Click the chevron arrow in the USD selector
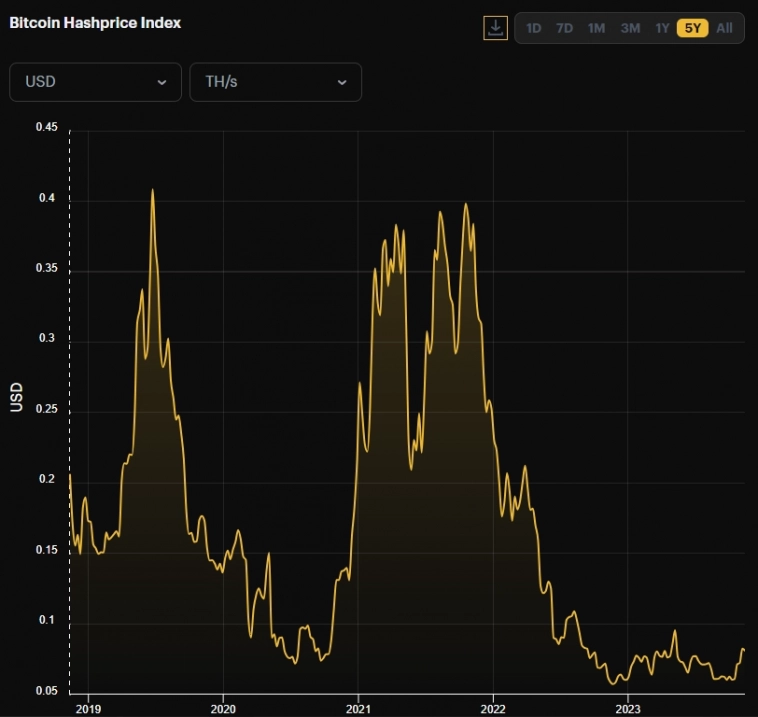 coord(162,83)
